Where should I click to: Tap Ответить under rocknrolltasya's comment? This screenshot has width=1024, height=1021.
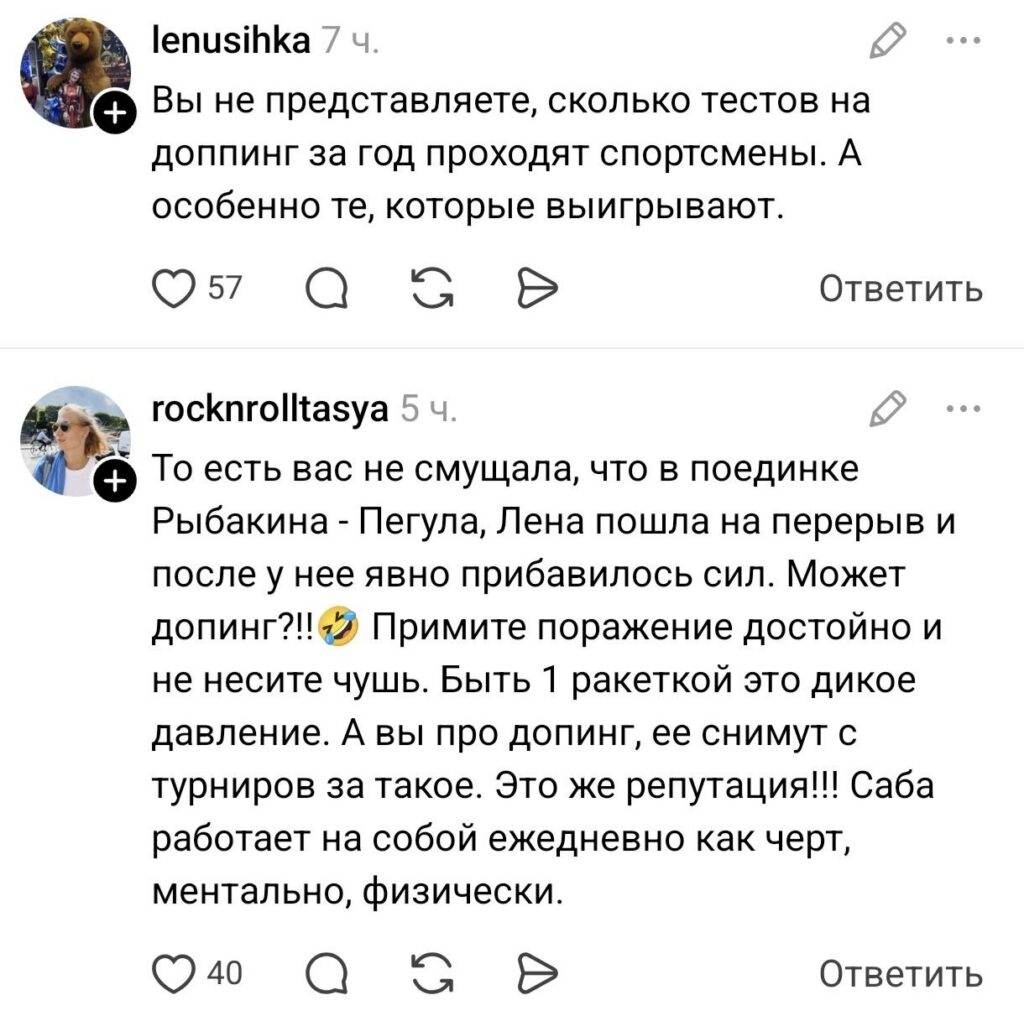coord(901,974)
